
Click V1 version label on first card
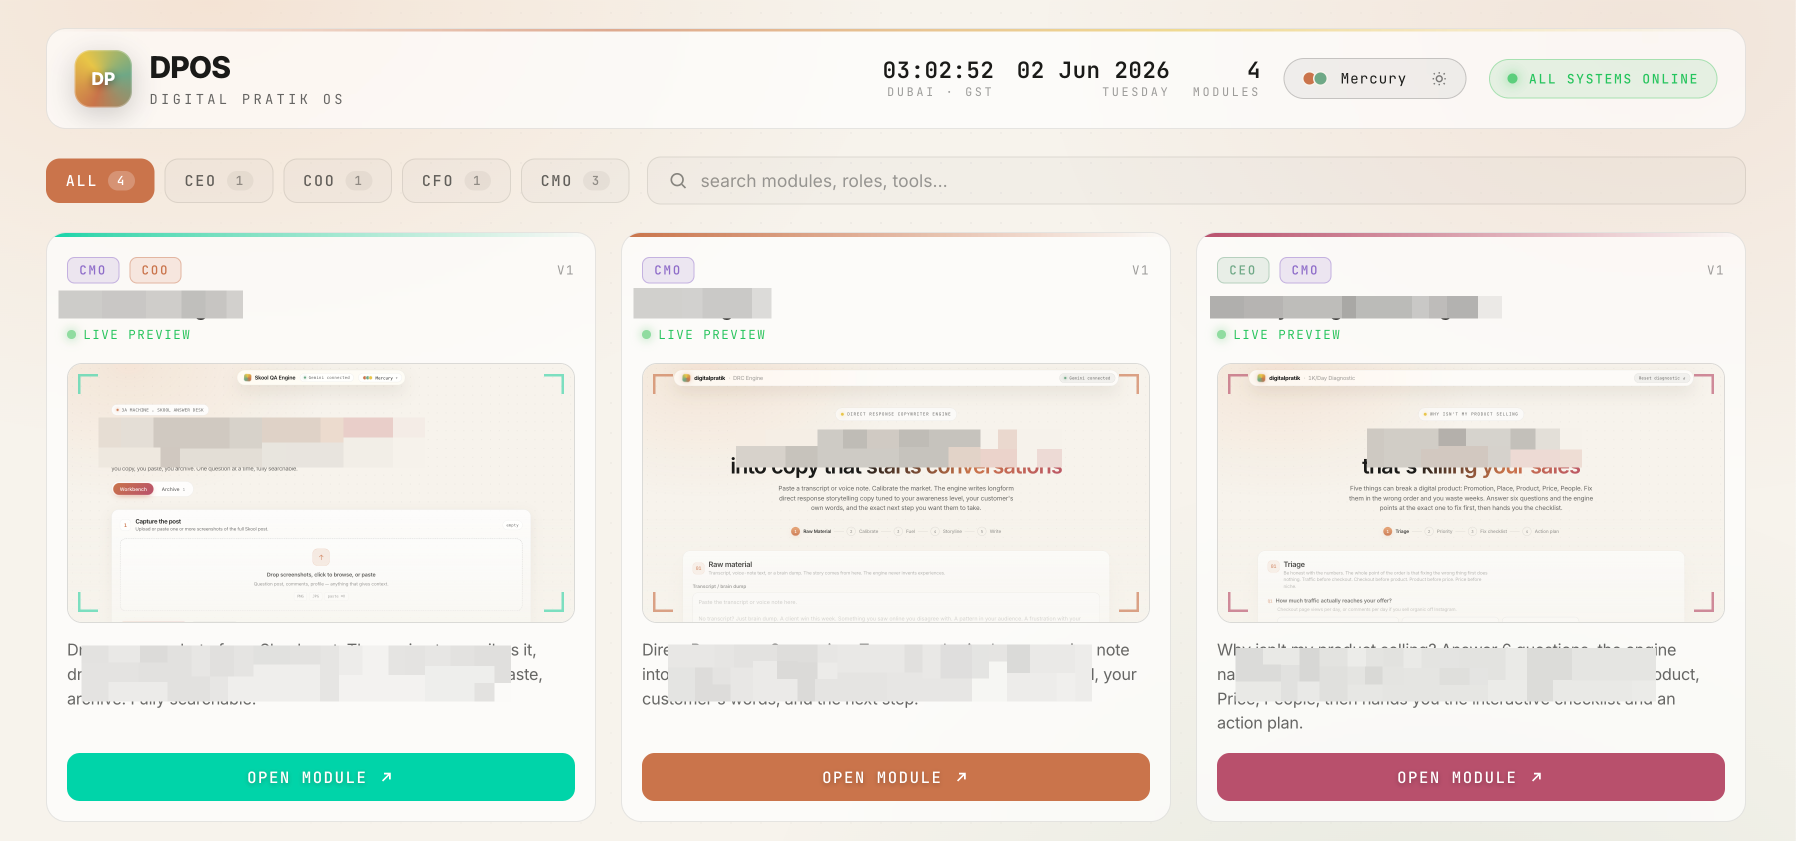[x=566, y=270]
